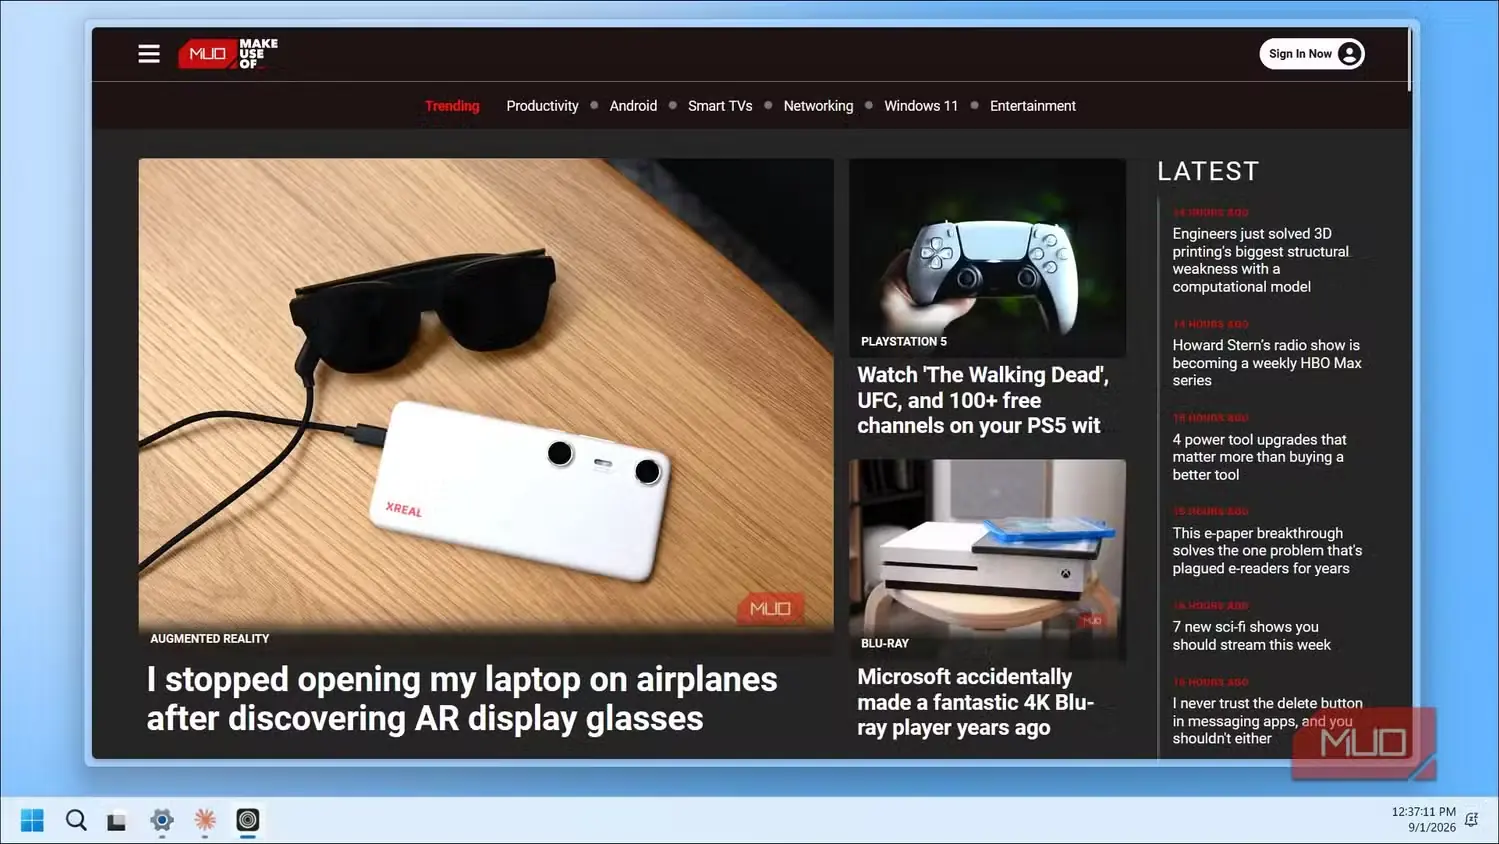This screenshot has width=1499, height=844.
Task: Open the orange starburst app in taskbar
Action: (x=205, y=821)
